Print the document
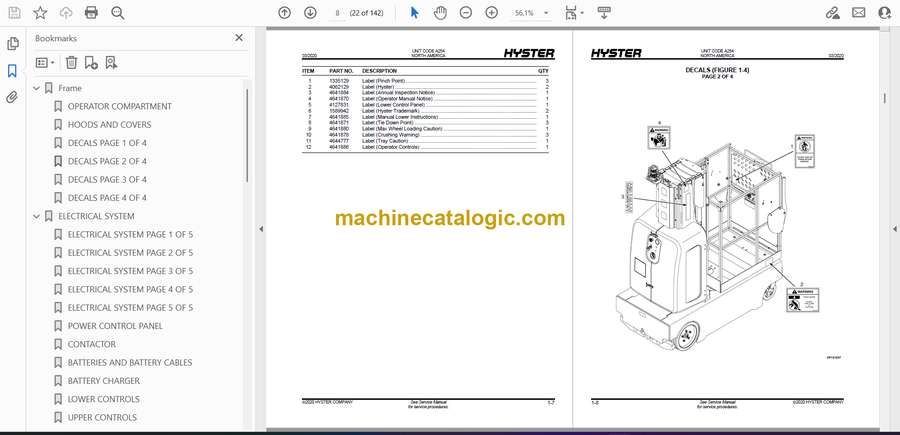The width and height of the screenshot is (900, 435). [91, 13]
